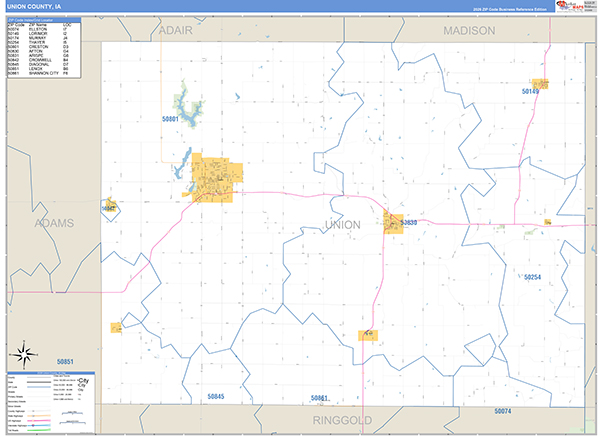The width and height of the screenshot is (600, 436).
Task: Select the ARISPE row in the index
Action: [x=38, y=56]
